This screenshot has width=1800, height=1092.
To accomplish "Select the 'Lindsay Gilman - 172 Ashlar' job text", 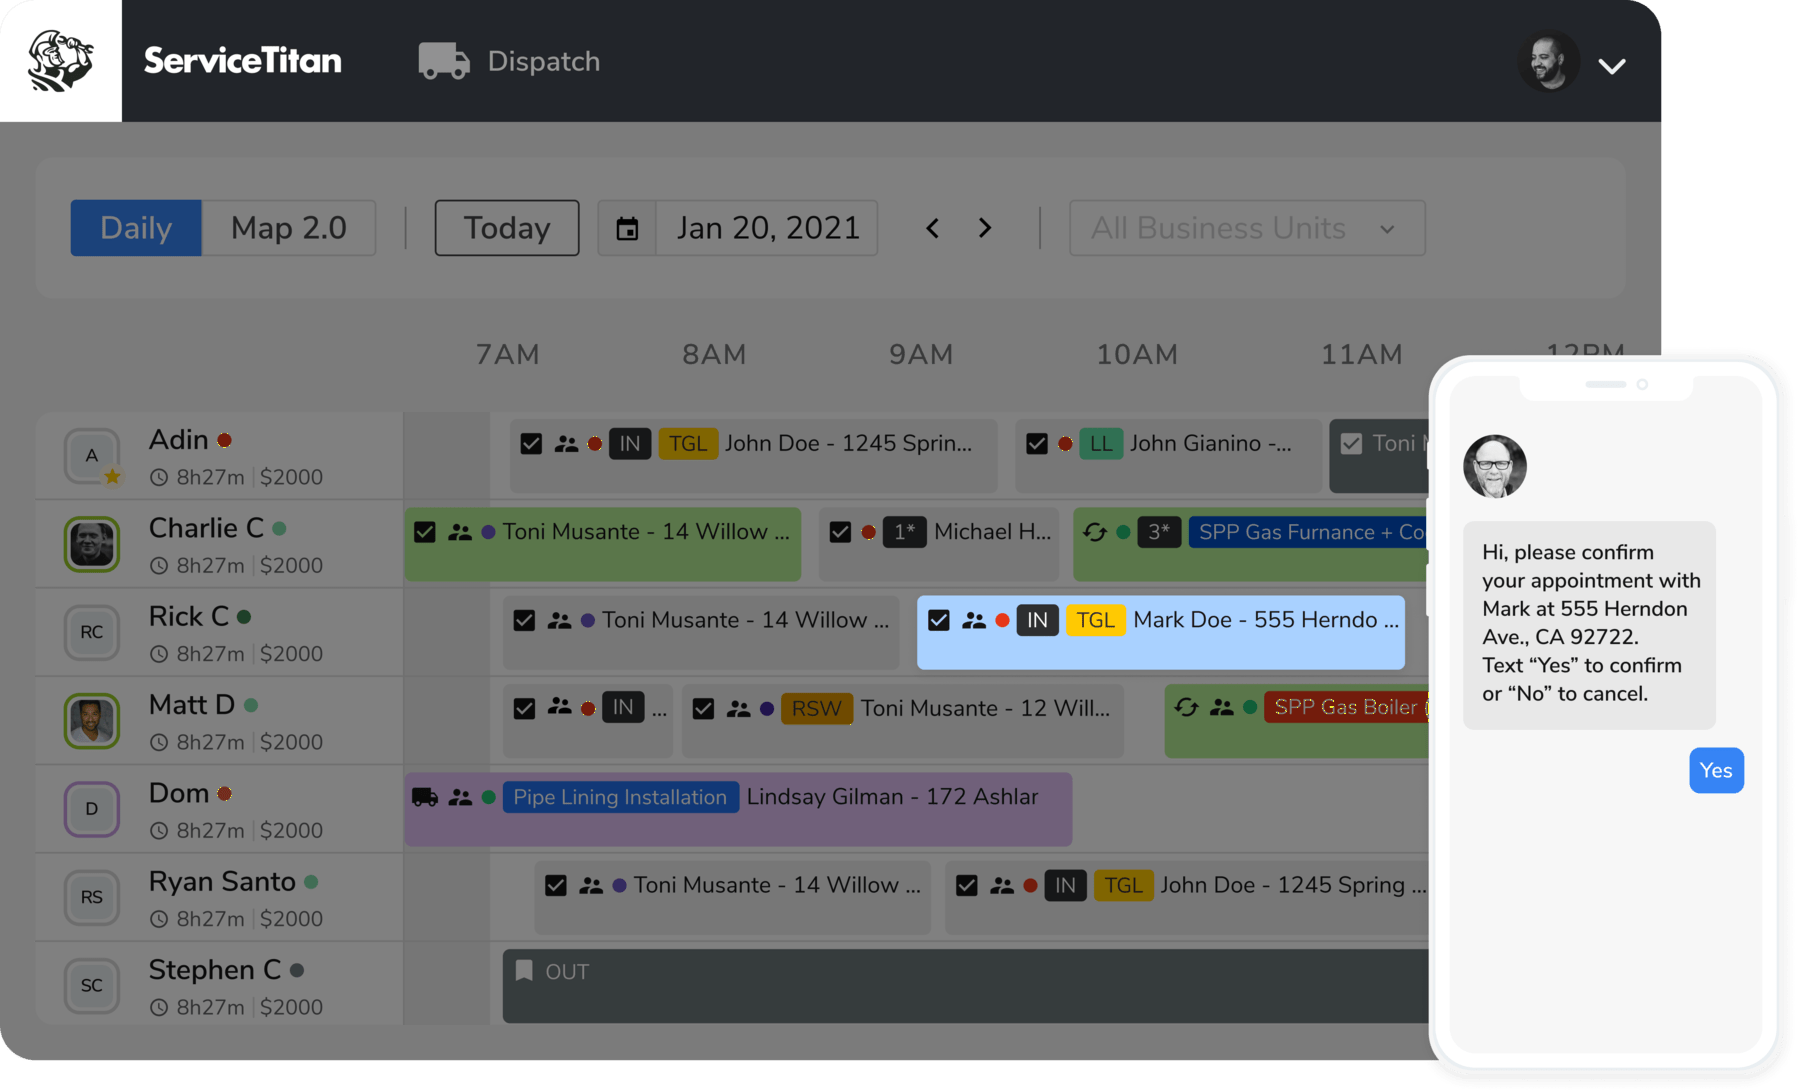I will 893,797.
